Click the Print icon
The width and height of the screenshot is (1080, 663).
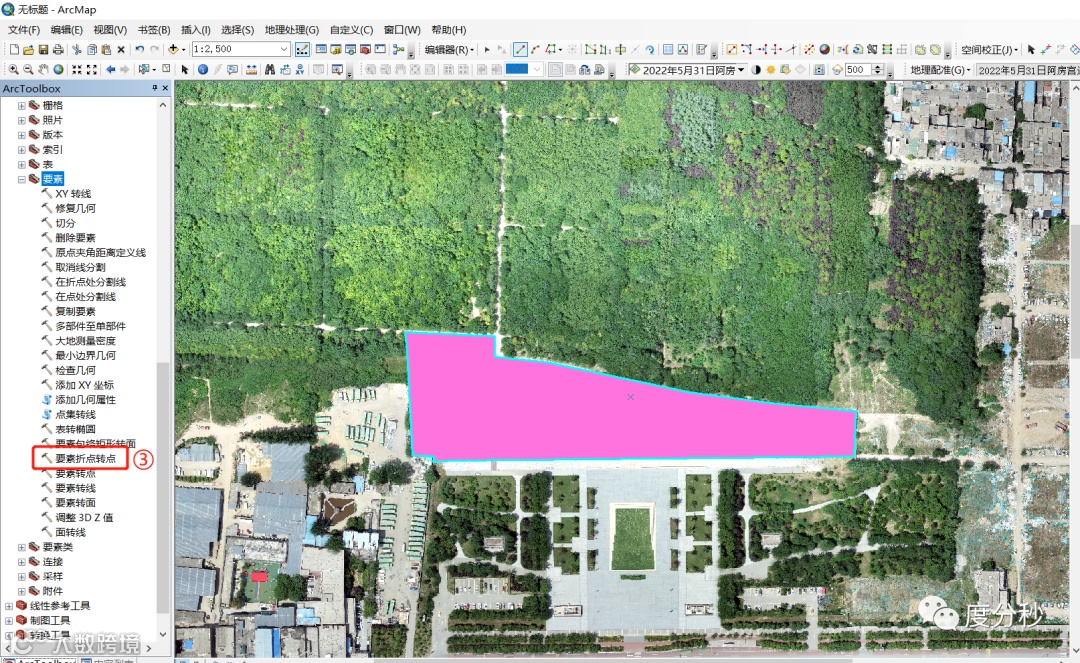58,50
